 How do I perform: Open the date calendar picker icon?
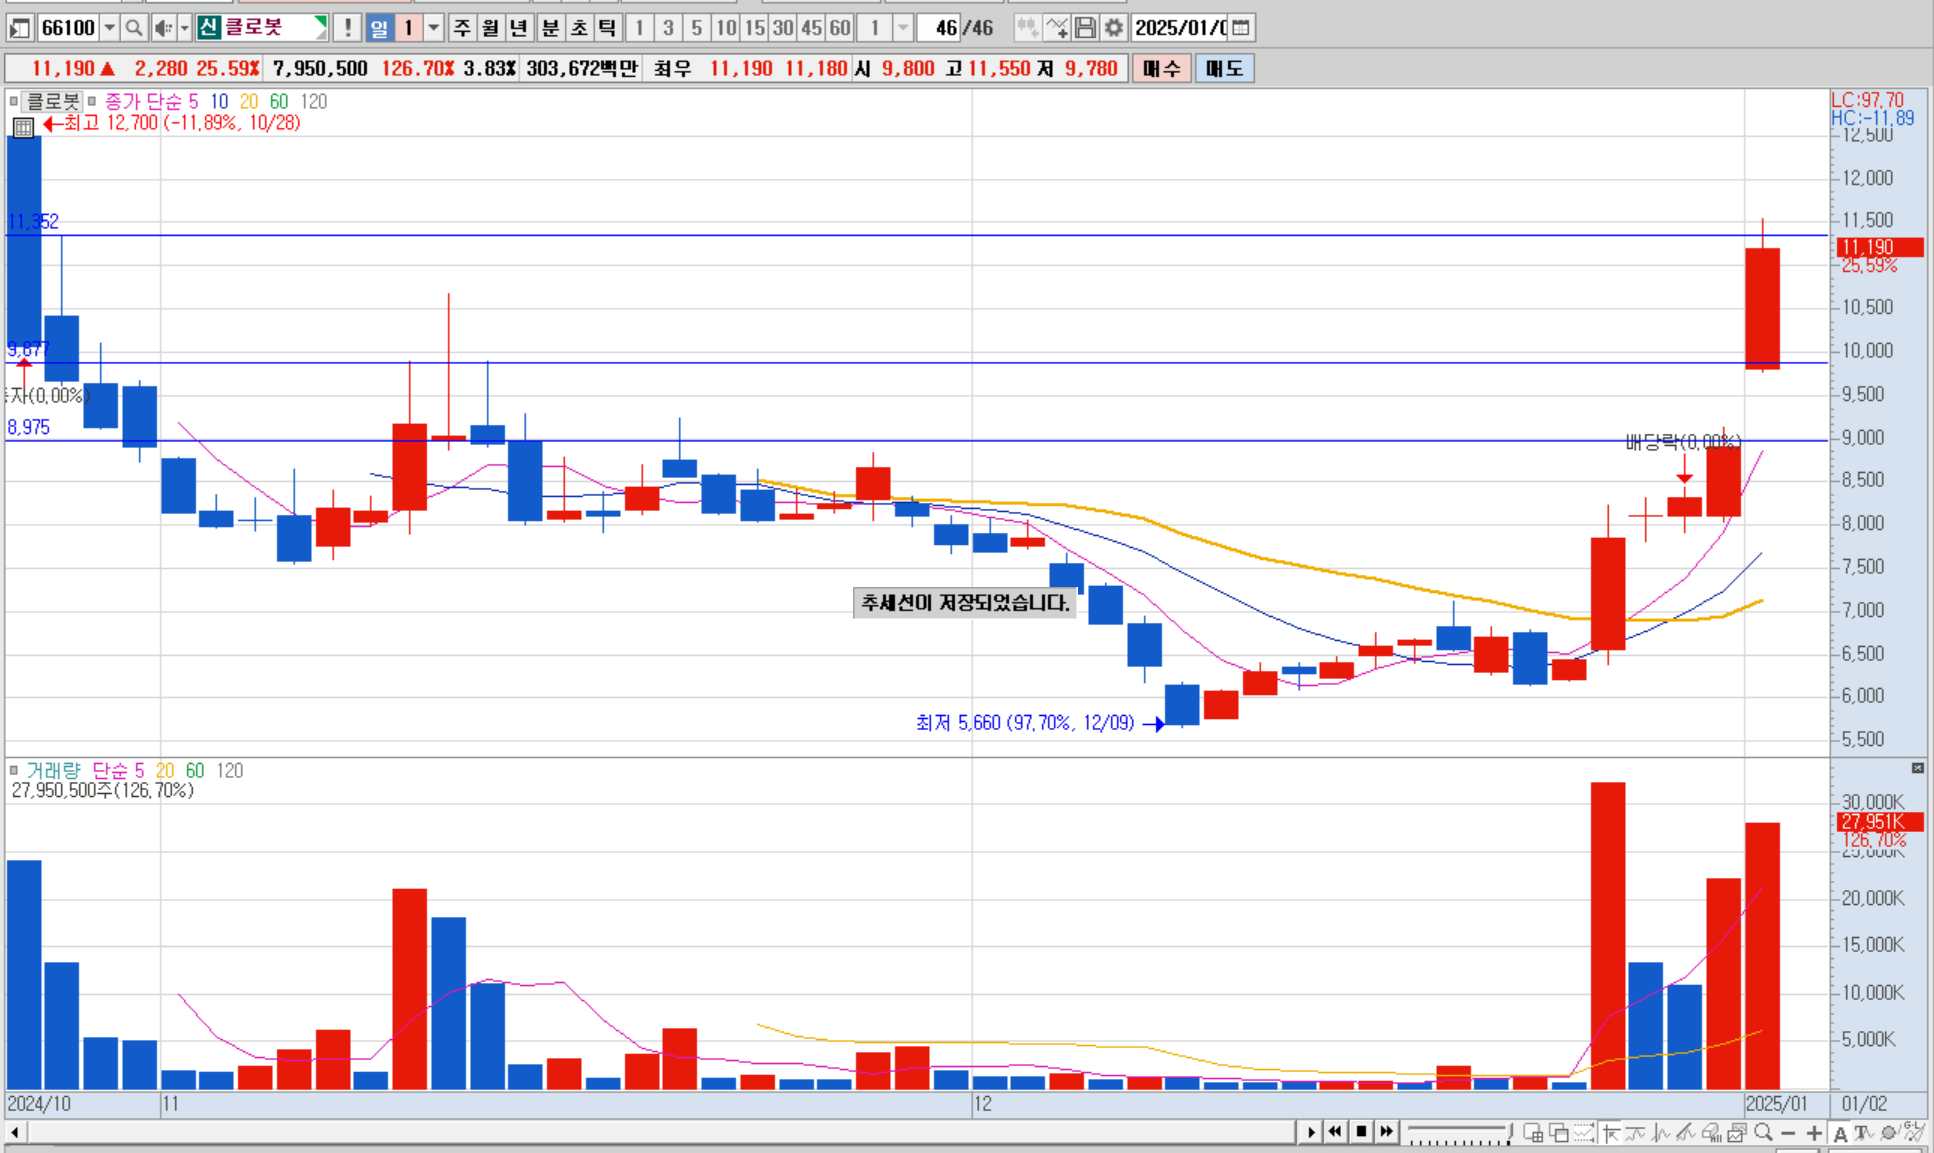point(1241,28)
